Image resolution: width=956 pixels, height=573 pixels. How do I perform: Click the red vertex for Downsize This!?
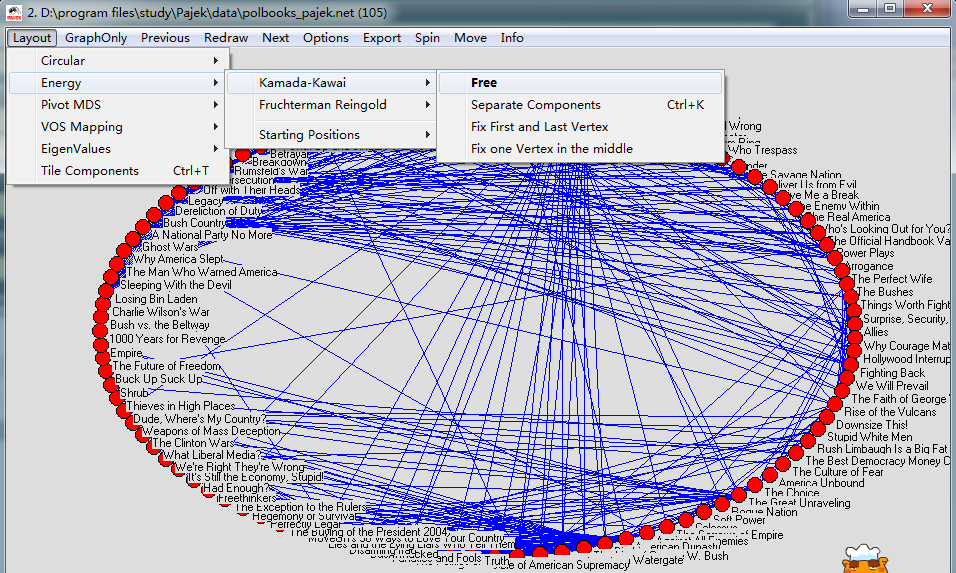[x=827, y=417]
